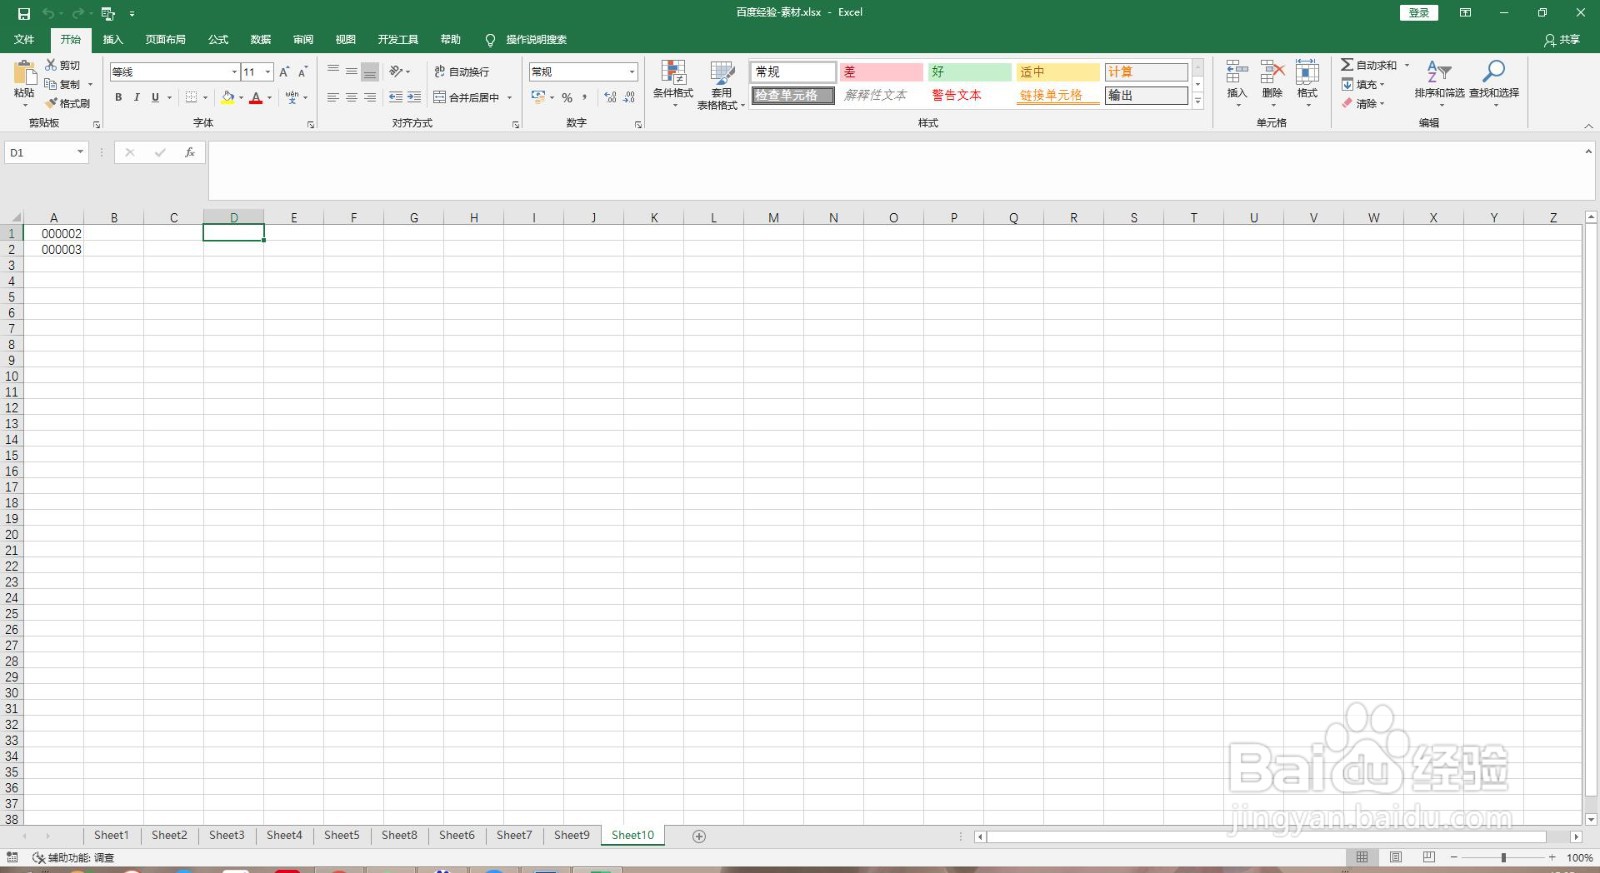Screen dimensions: 1600x873
Task: Toggle bottom align for cell text
Action: (370, 71)
